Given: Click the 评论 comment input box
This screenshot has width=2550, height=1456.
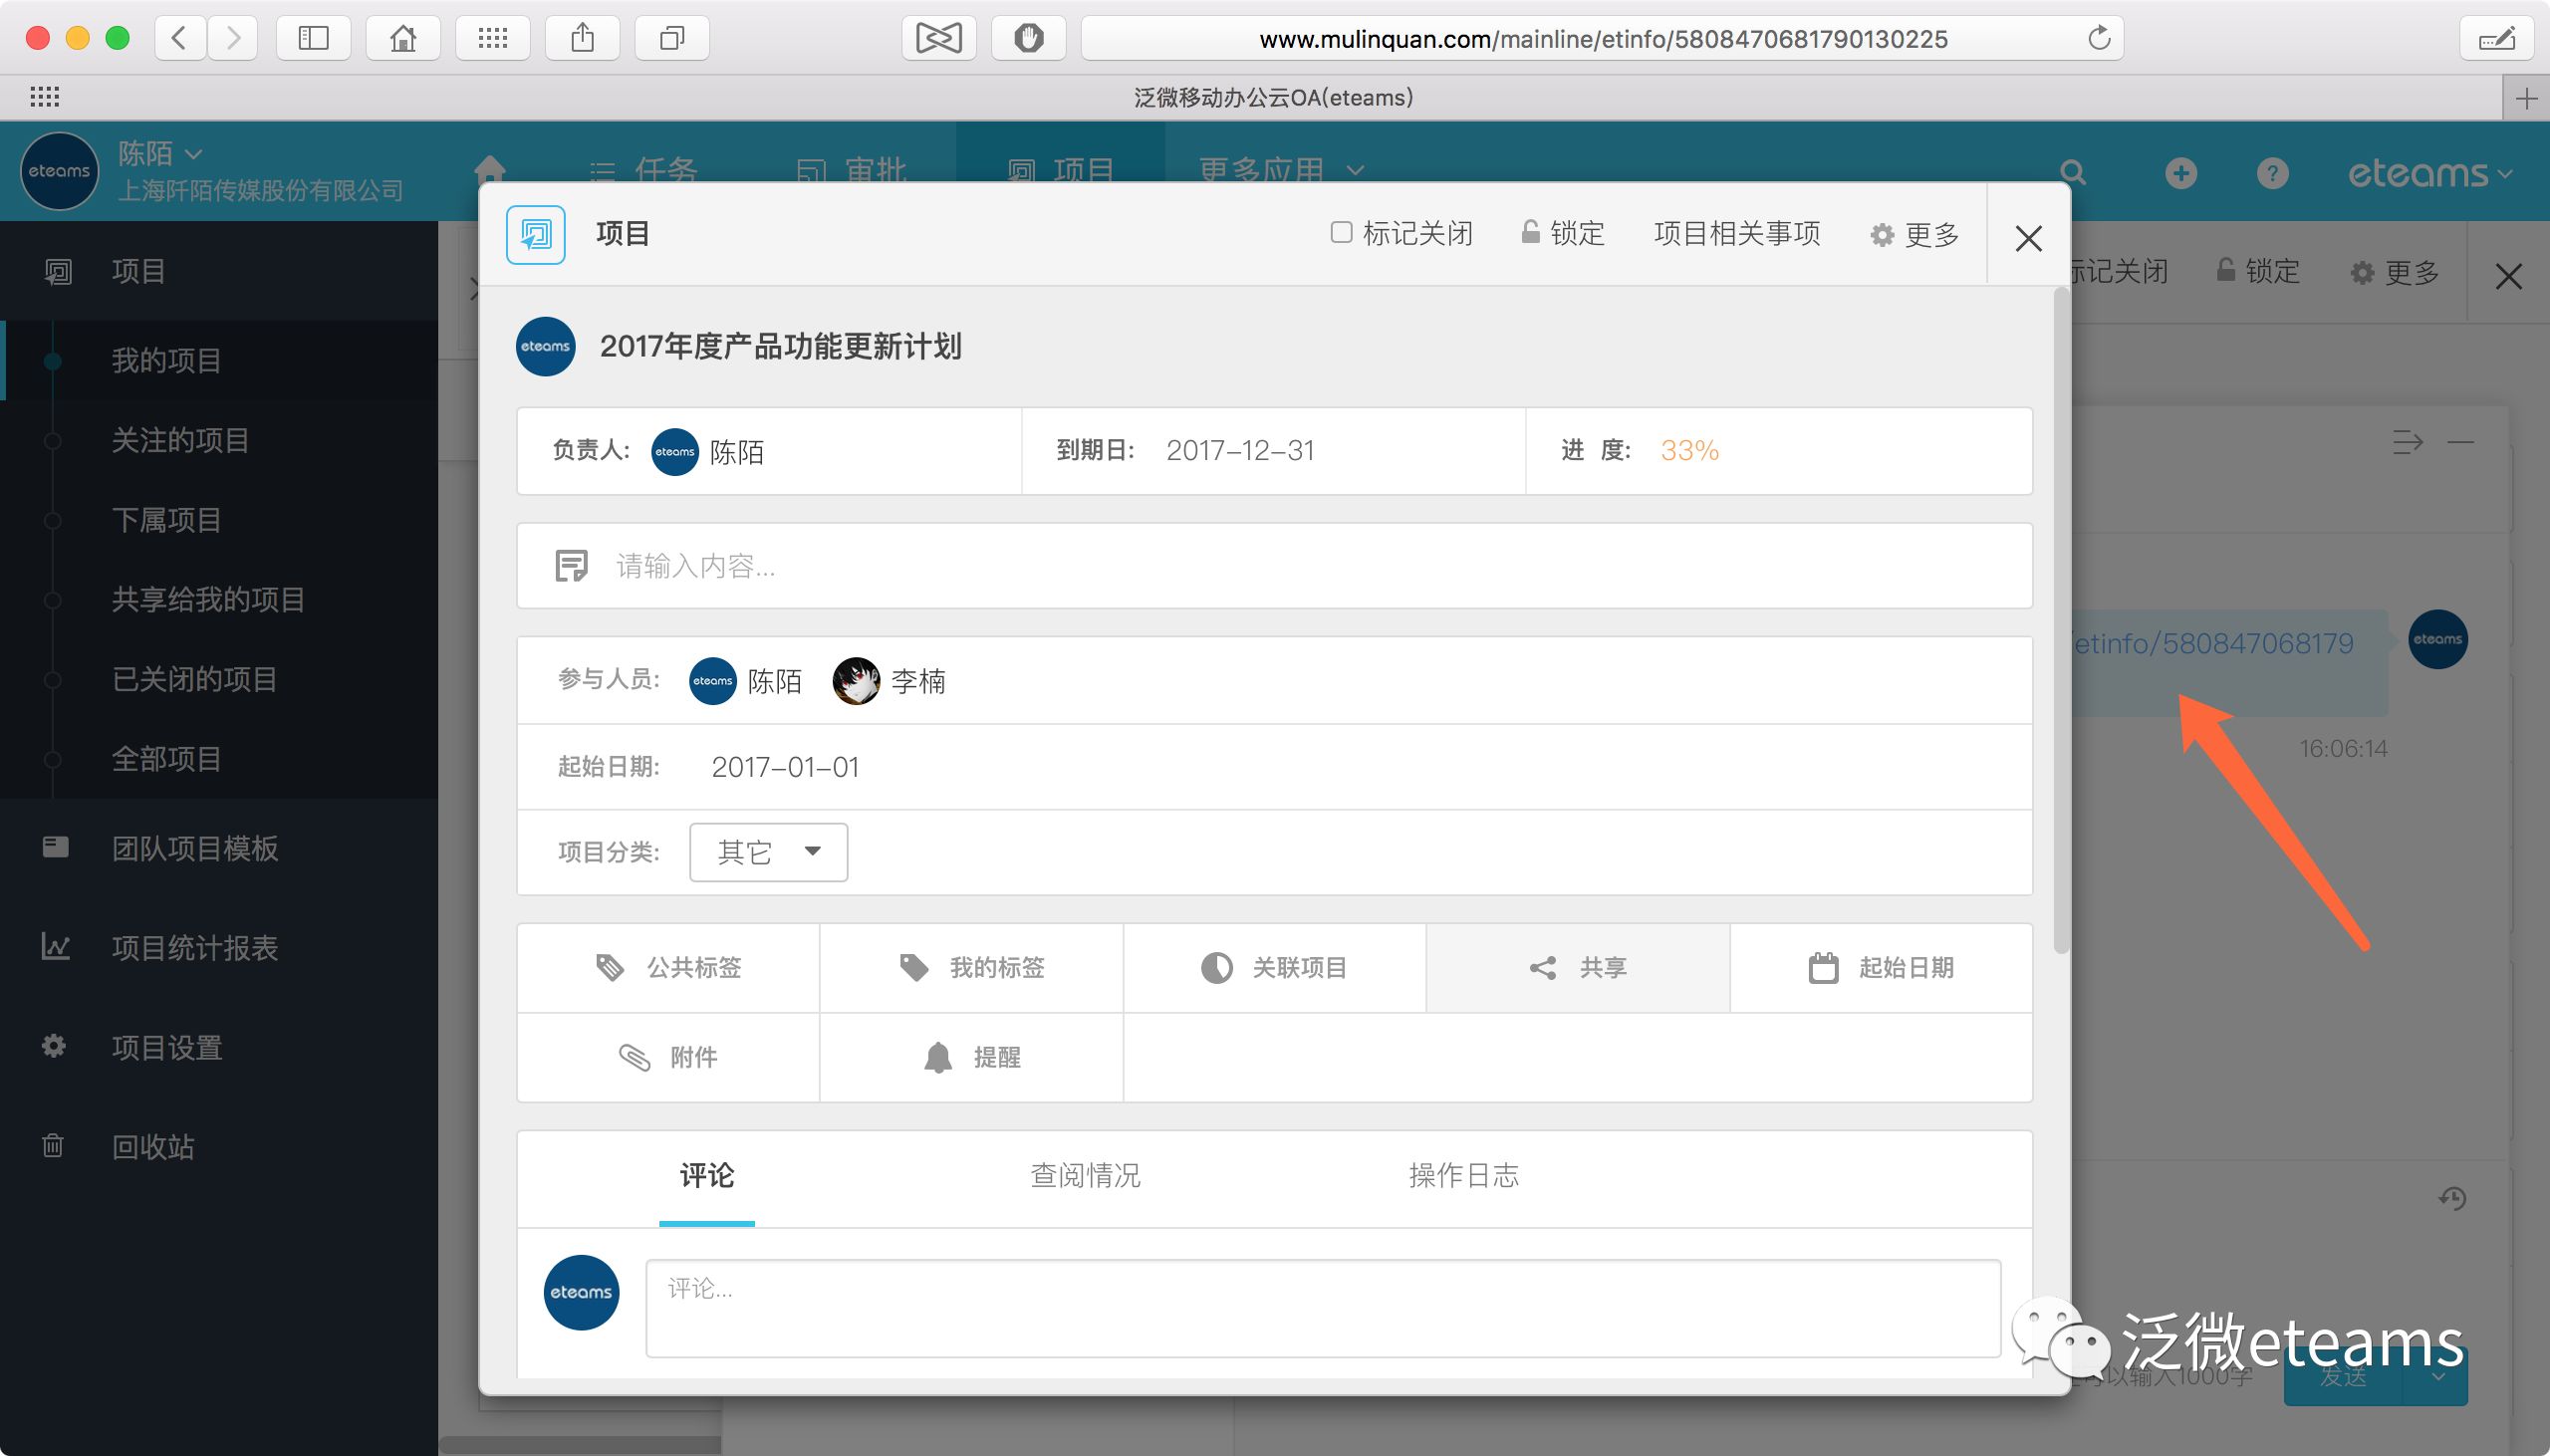Looking at the screenshot, I should 1322,1307.
